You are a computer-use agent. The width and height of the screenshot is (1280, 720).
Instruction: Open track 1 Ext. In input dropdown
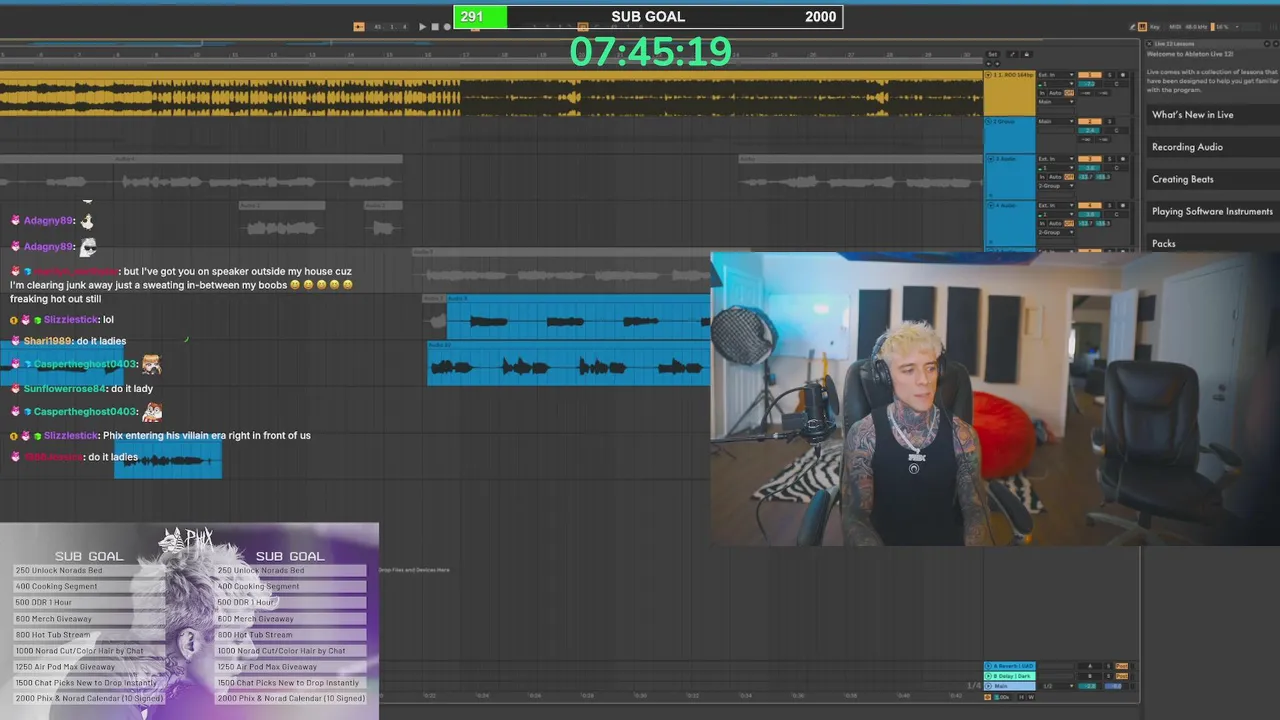click(1056, 75)
